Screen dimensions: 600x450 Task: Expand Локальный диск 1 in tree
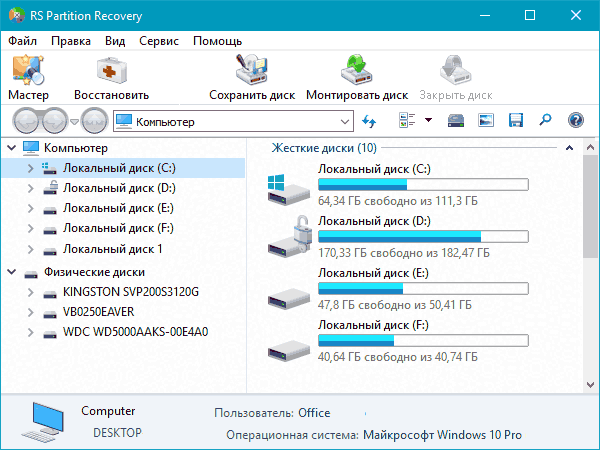(x=31, y=249)
